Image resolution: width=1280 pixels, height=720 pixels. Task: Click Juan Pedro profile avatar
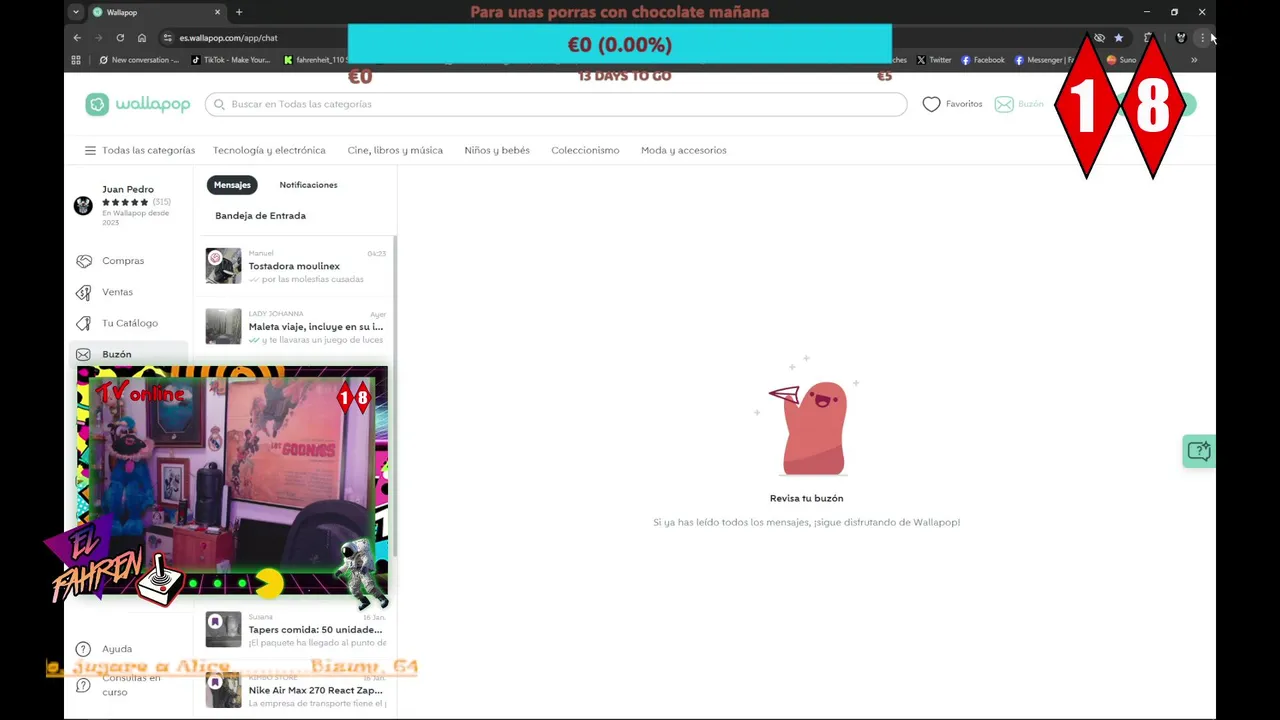(x=83, y=205)
